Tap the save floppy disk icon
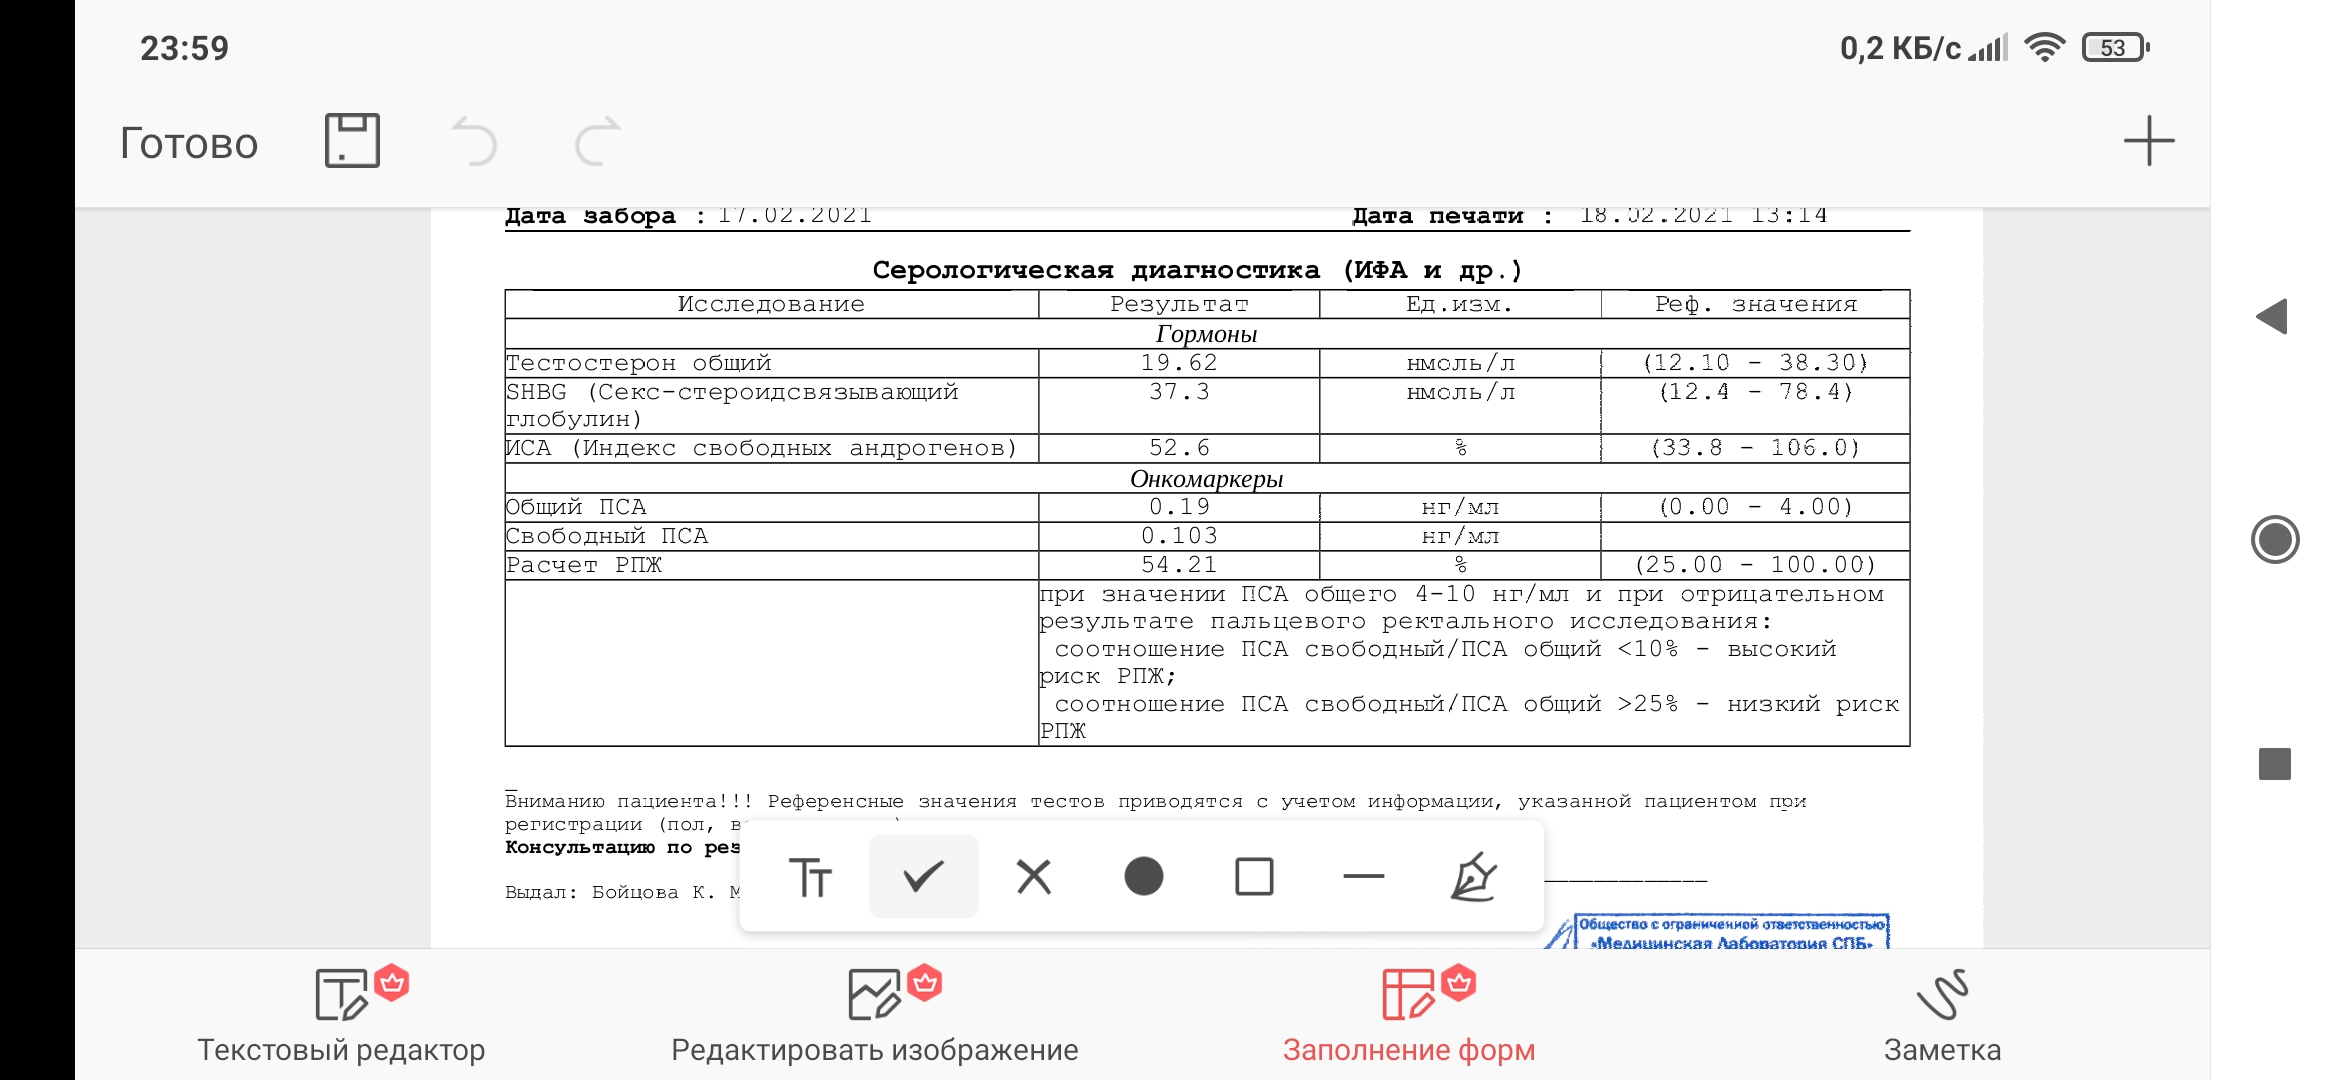2340x1080 pixels. (352, 141)
